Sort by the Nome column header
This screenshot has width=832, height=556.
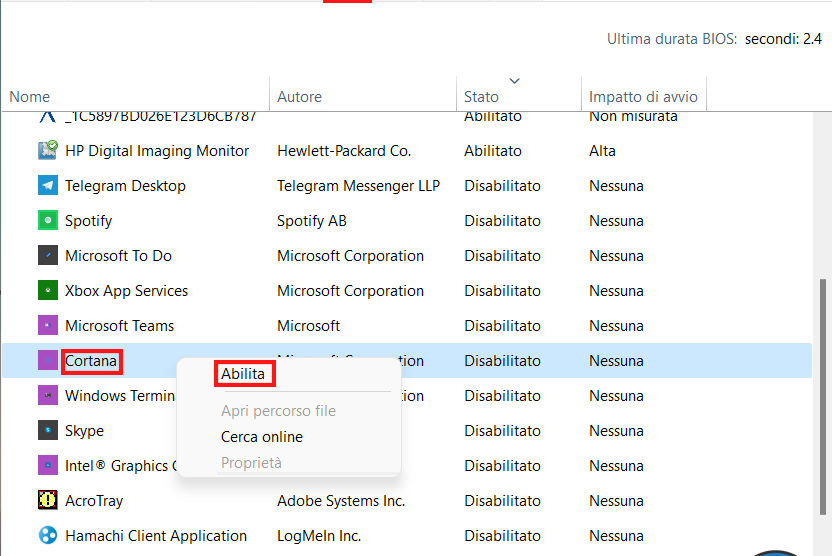point(30,97)
